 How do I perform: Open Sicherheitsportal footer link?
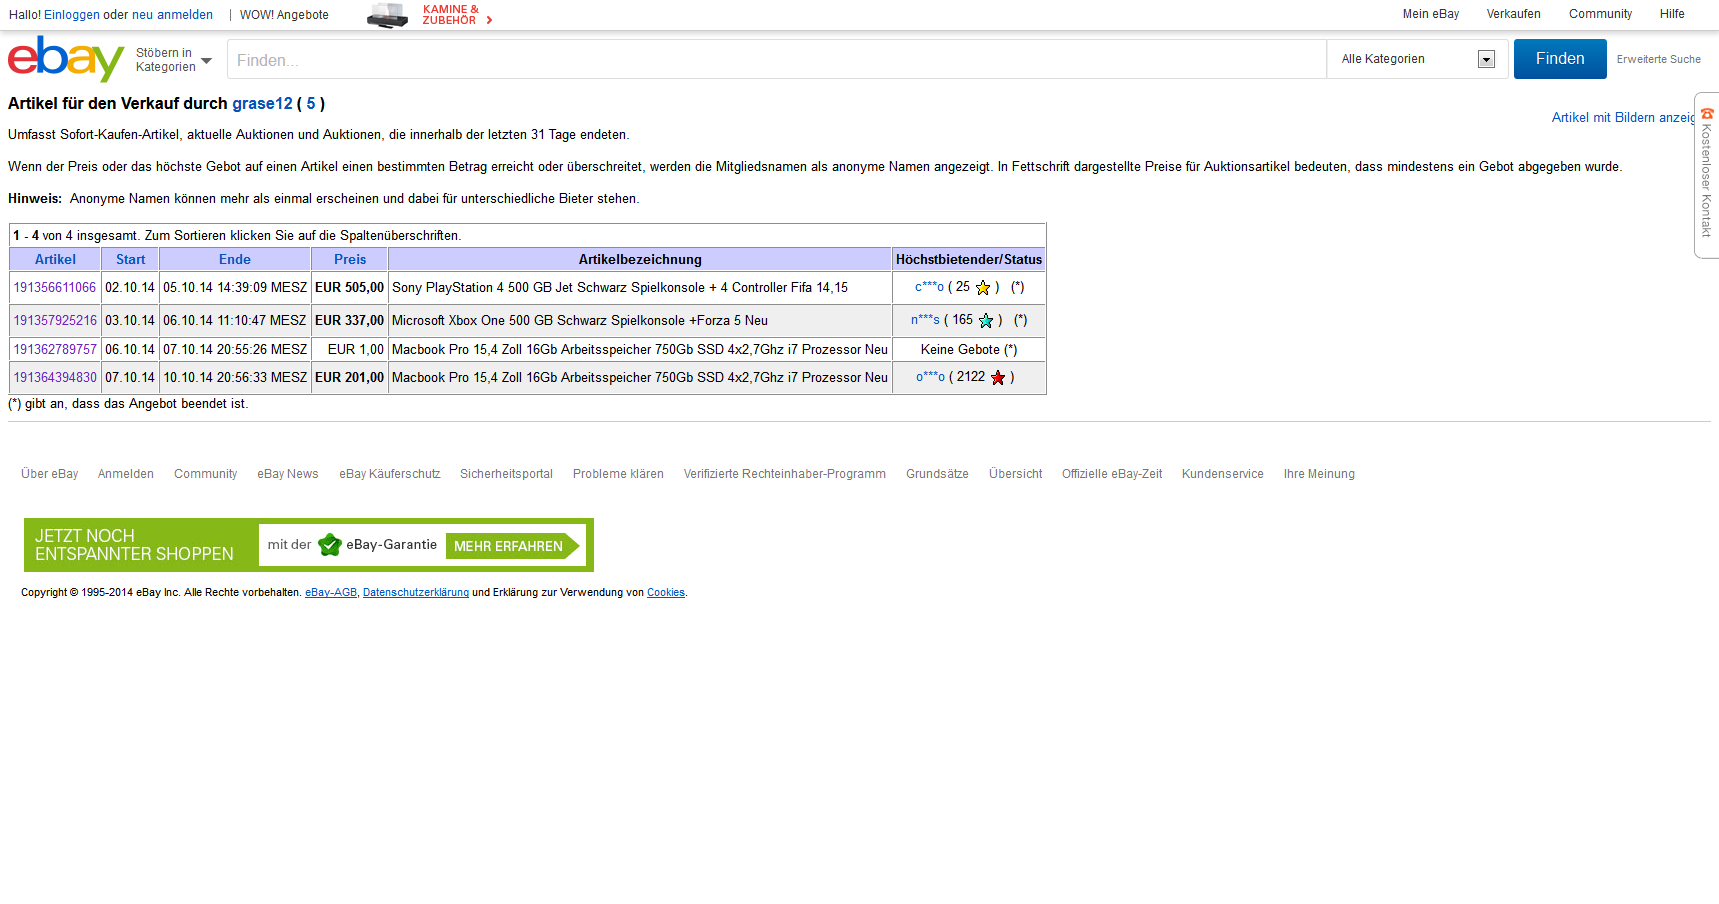[x=506, y=474]
